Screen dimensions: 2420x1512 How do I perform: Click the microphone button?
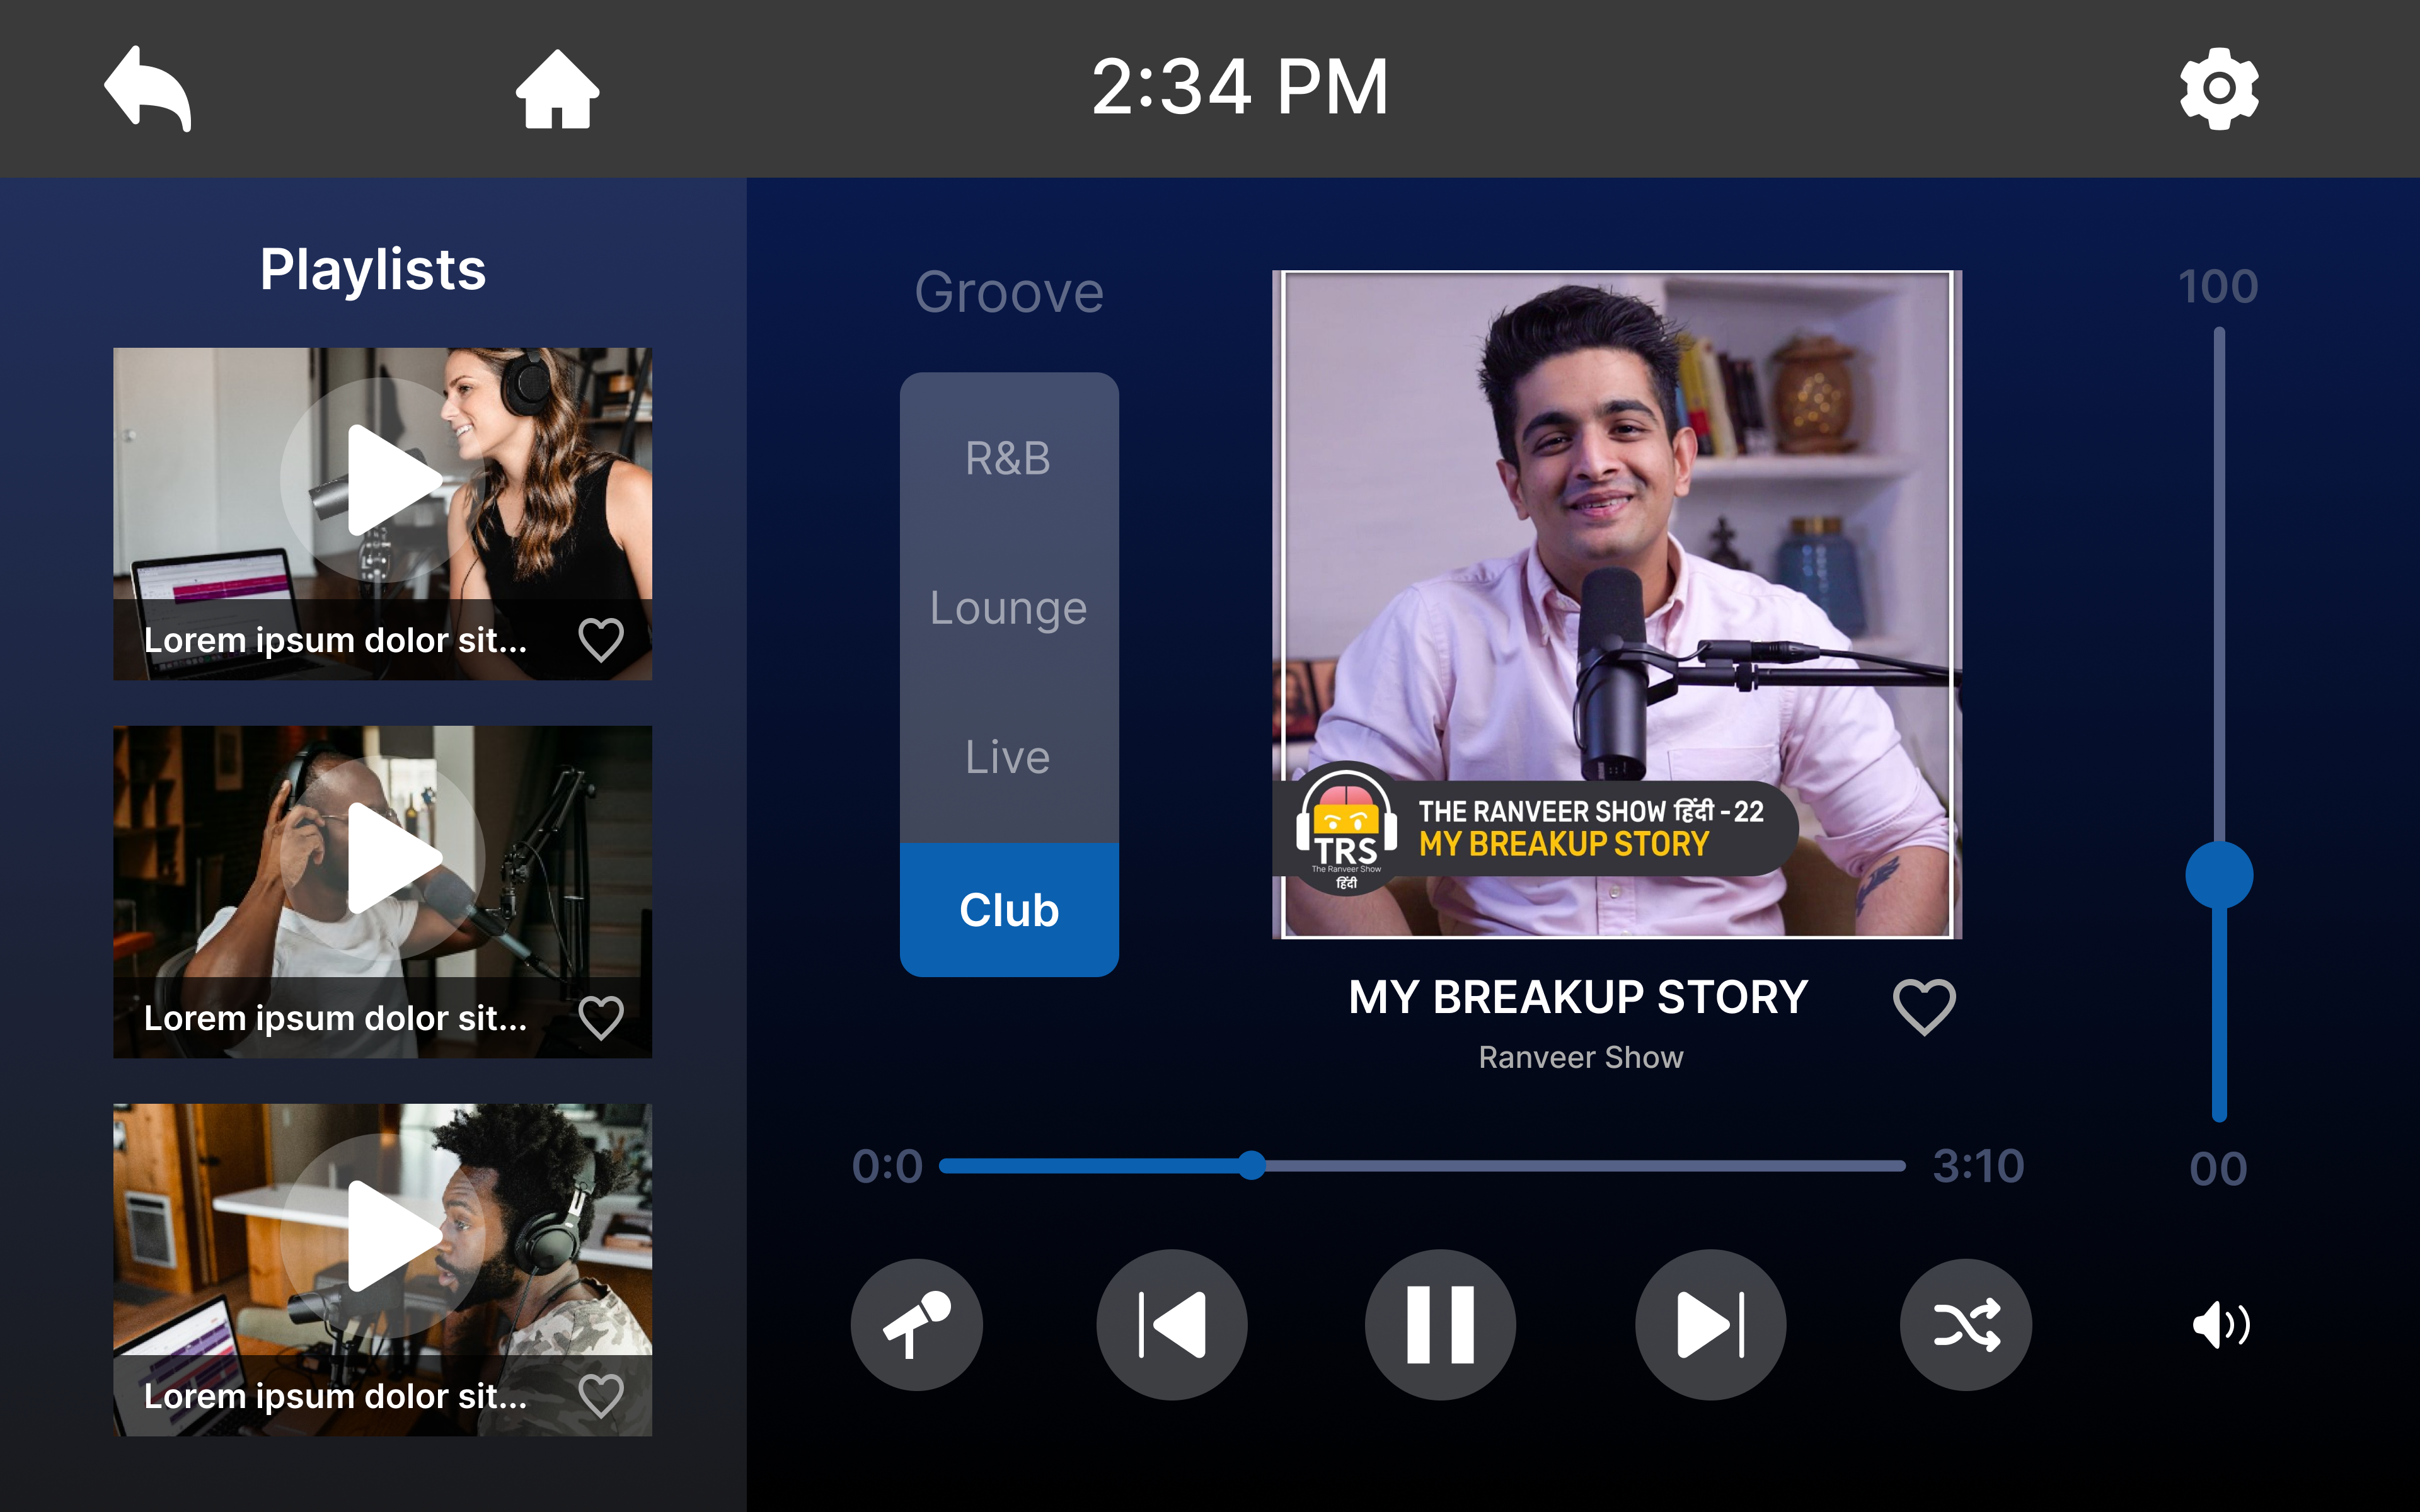click(x=916, y=1324)
